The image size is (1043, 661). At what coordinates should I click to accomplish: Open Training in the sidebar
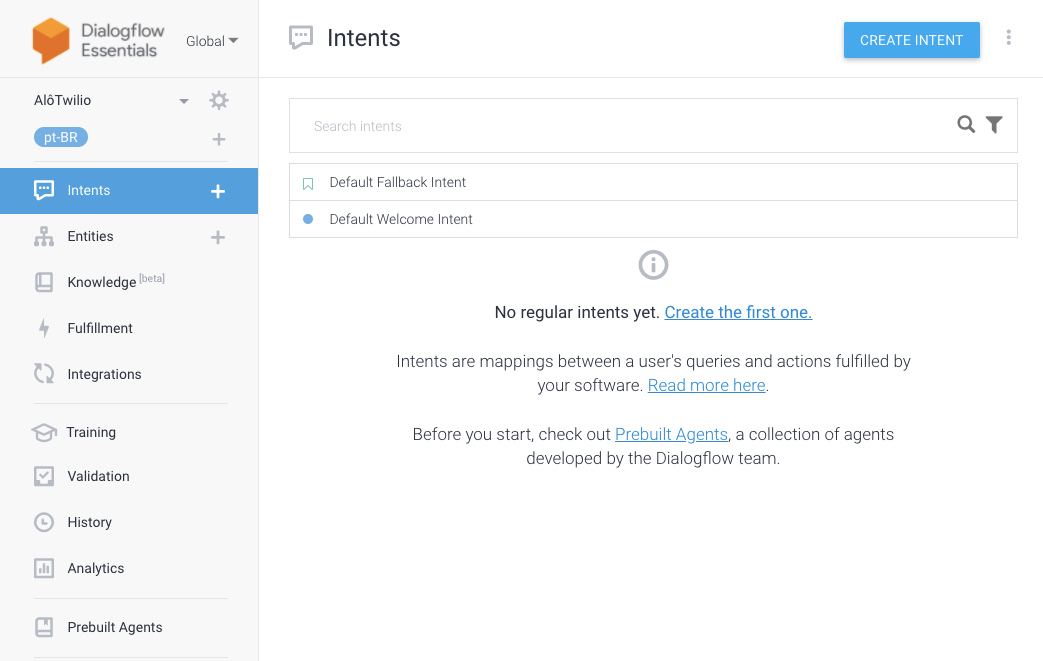(91, 432)
